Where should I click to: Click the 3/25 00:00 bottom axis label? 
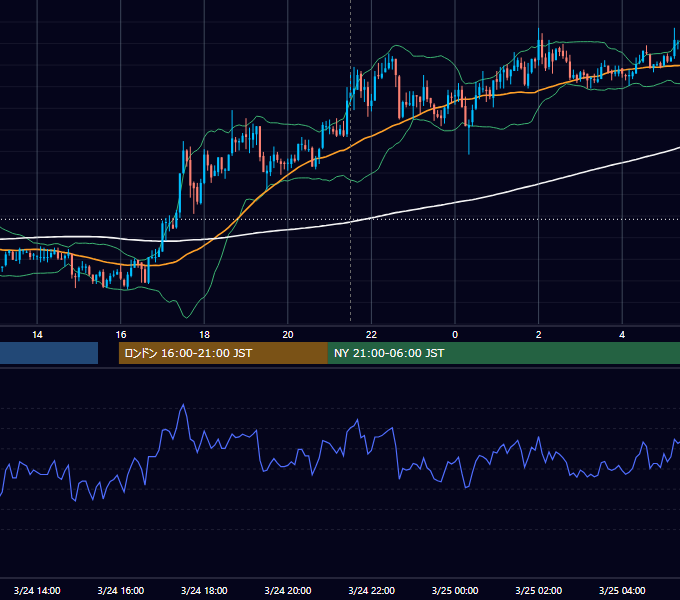[x=455, y=590]
